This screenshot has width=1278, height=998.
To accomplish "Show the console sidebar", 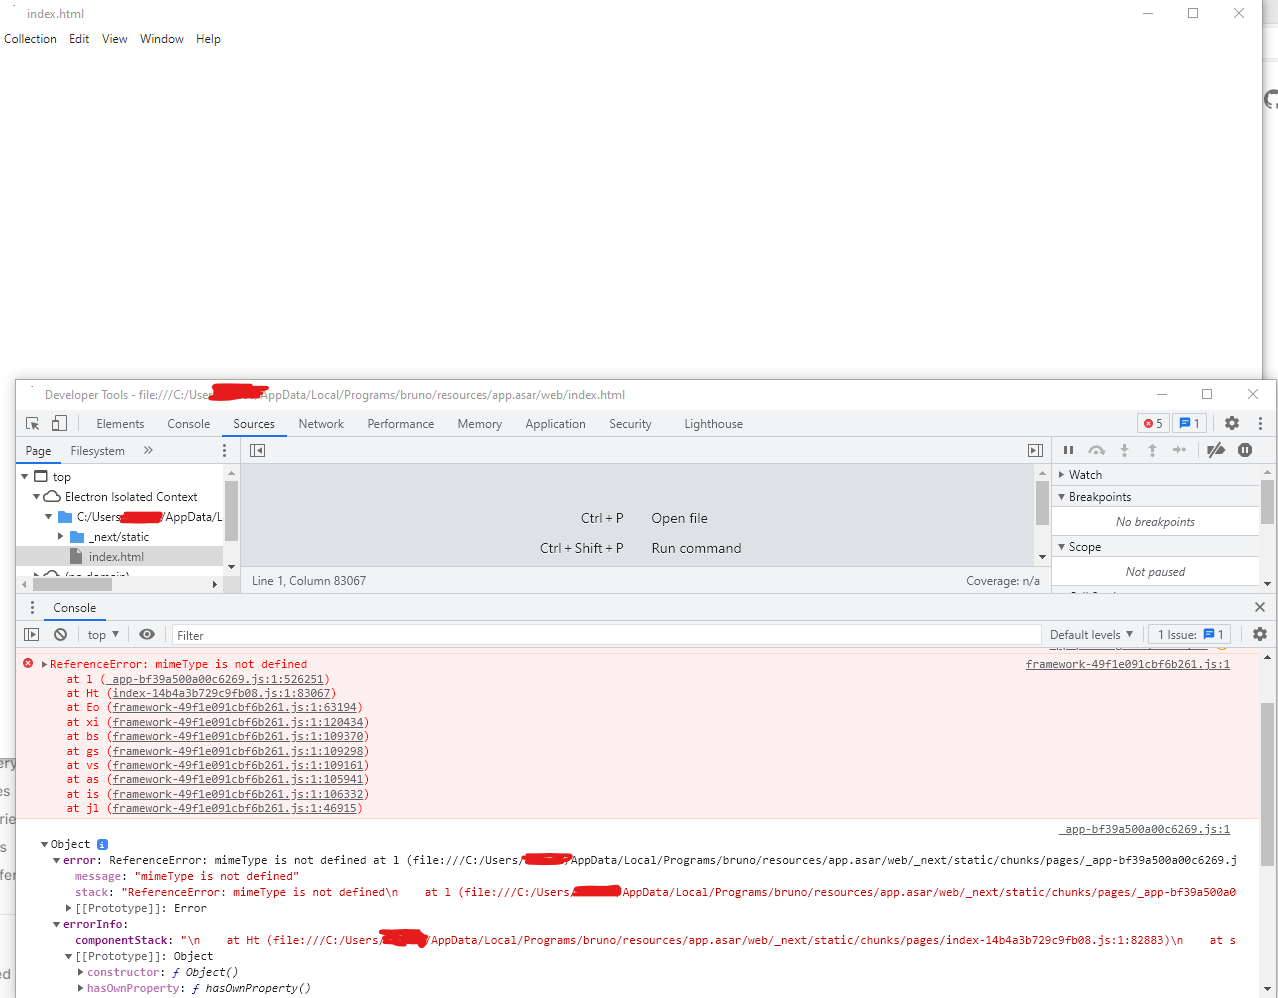I will click(31, 634).
